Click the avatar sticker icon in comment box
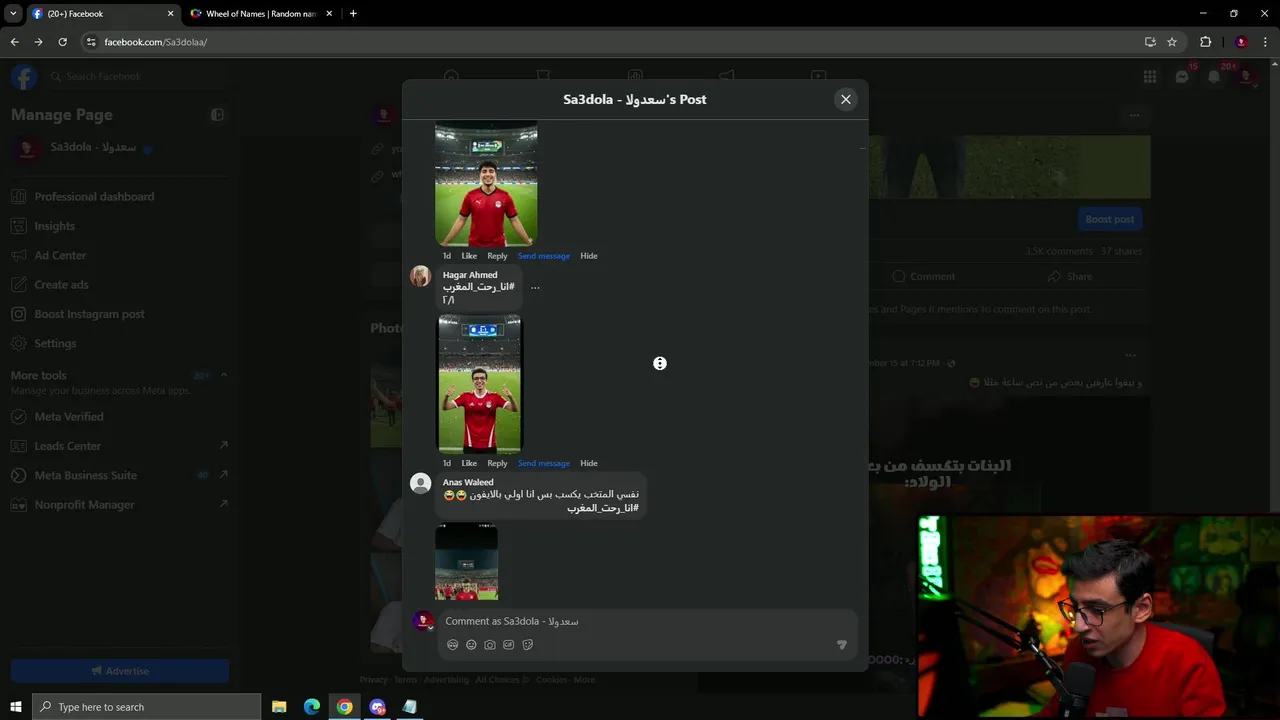 point(452,645)
